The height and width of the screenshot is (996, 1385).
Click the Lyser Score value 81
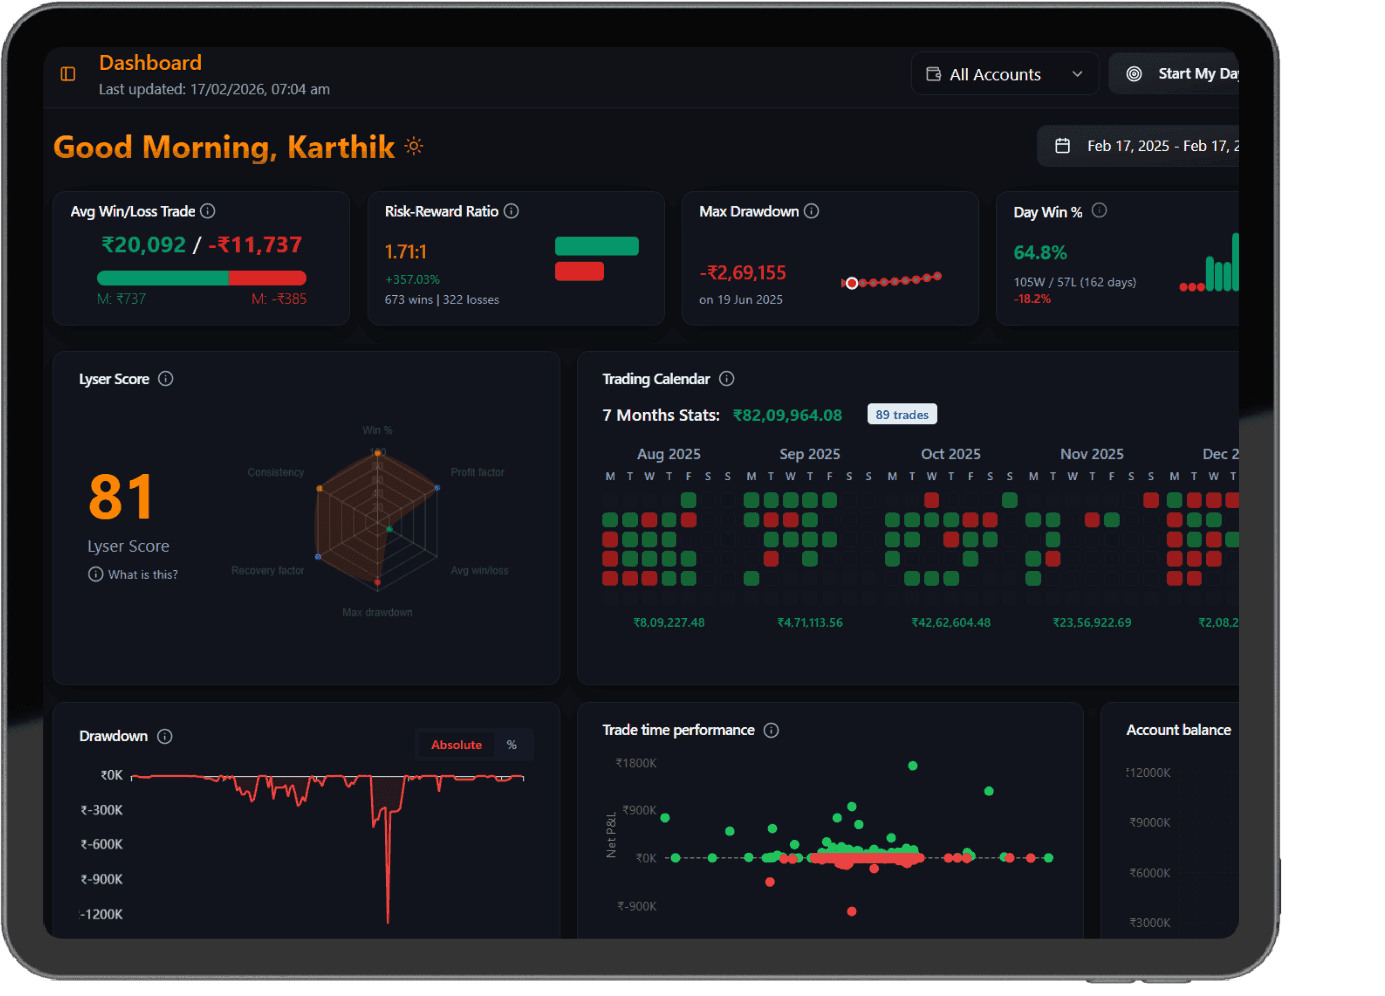click(x=121, y=497)
